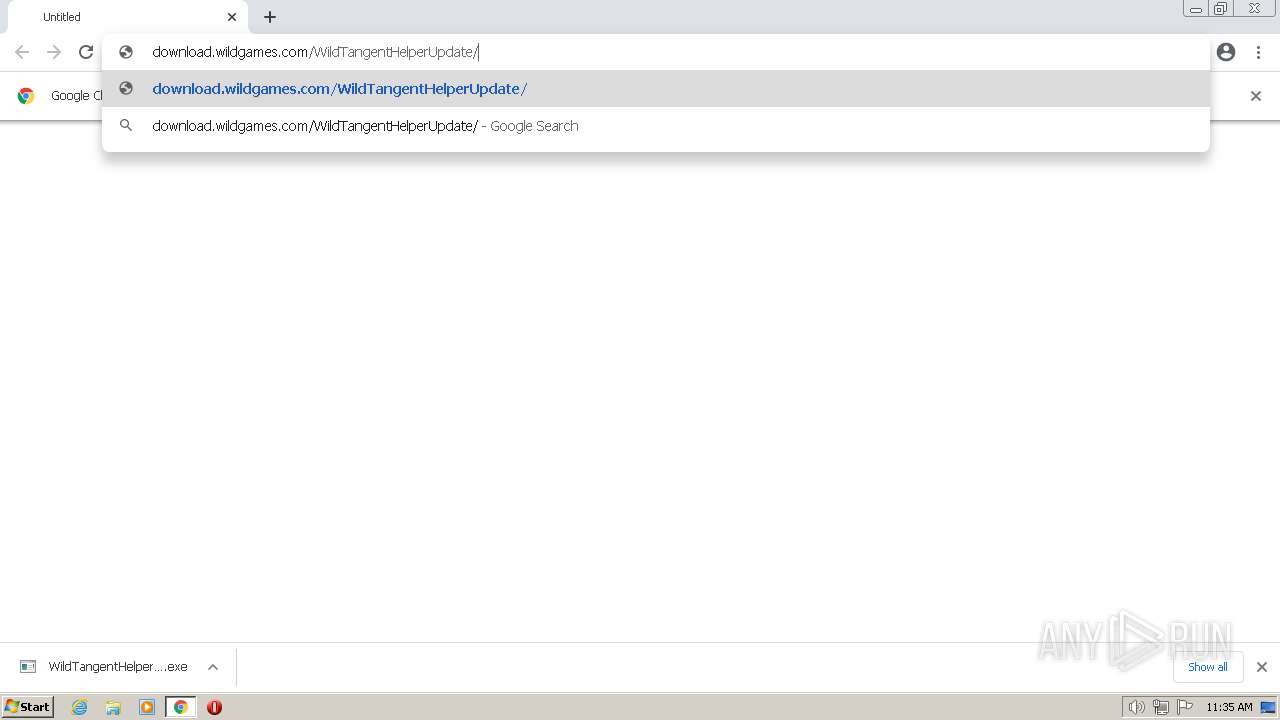The height and width of the screenshot is (720, 1280).
Task: Reload the current page
Action: (86, 52)
